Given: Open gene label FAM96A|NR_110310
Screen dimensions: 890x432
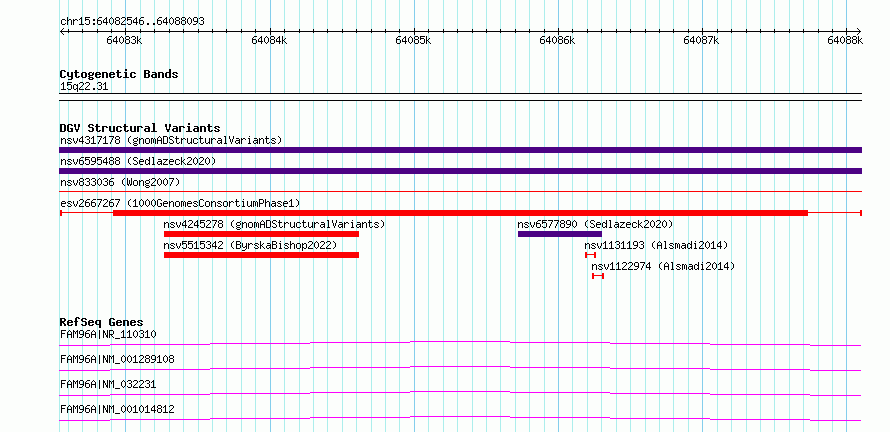Looking at the screenshot, I should 108,334.
